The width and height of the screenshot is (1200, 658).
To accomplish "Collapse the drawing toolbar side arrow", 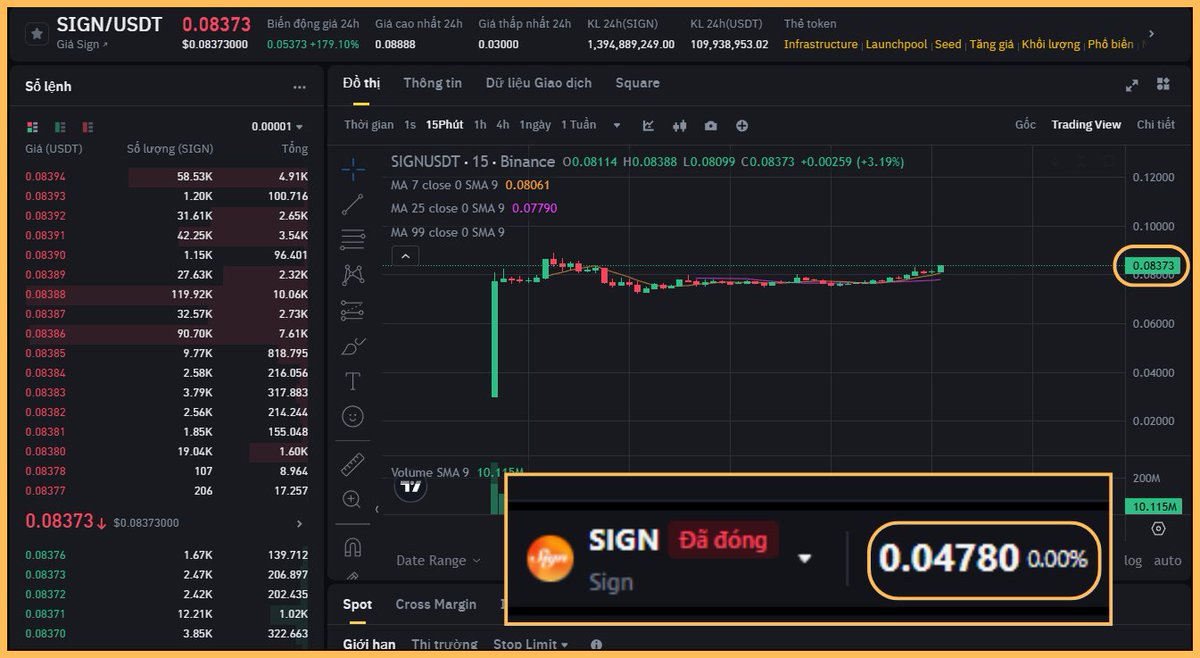I will click(377, 509).
